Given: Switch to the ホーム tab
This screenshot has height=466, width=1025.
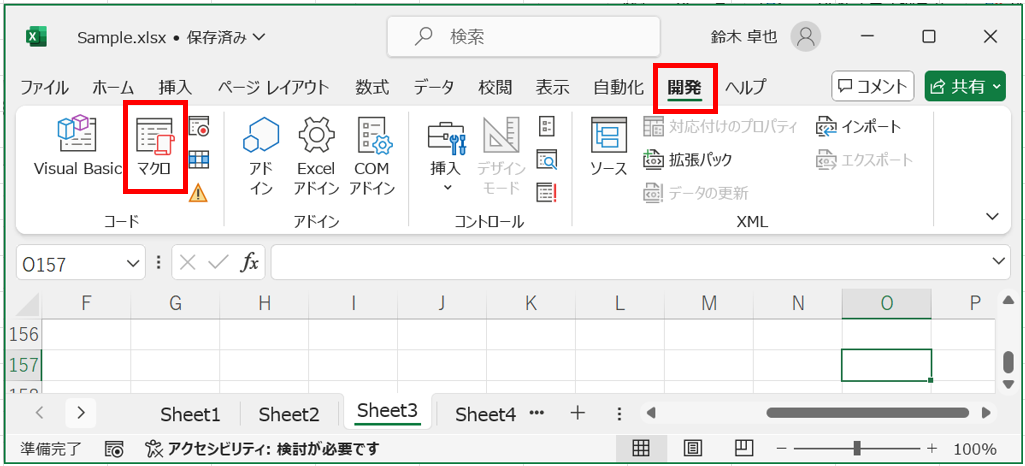Looking at the screenshot, I should [x=113, y=87].
